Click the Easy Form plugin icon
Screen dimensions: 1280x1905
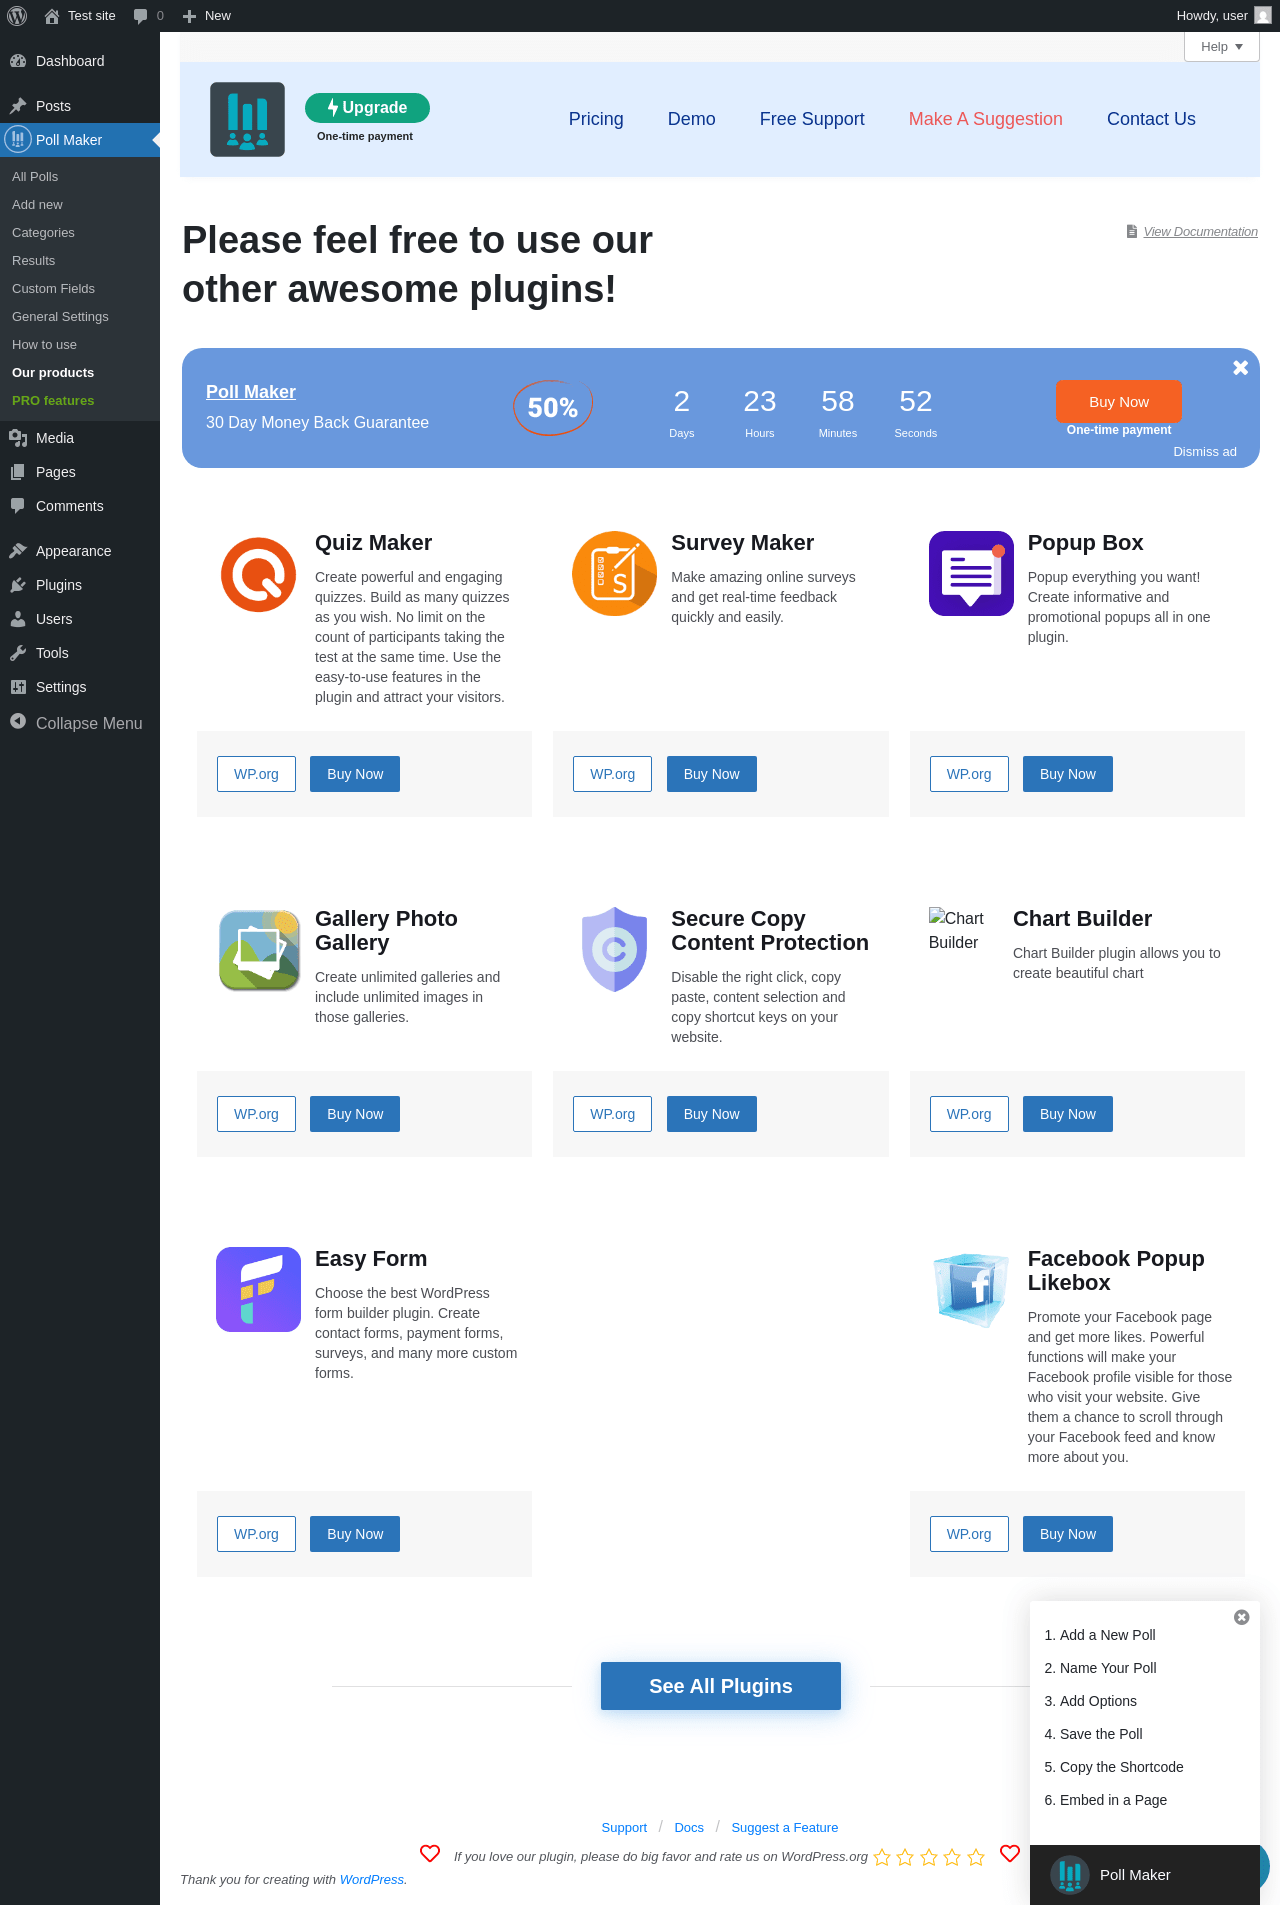pos(258,1289)
